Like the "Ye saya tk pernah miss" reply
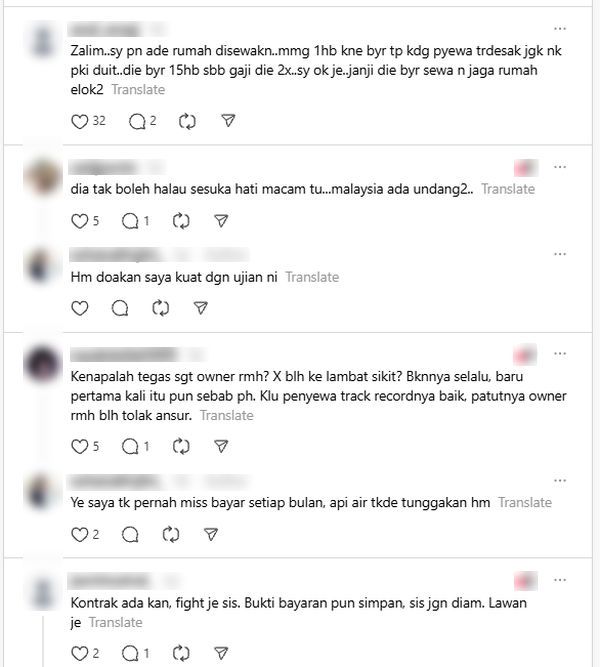 click(x=80, y=535)
